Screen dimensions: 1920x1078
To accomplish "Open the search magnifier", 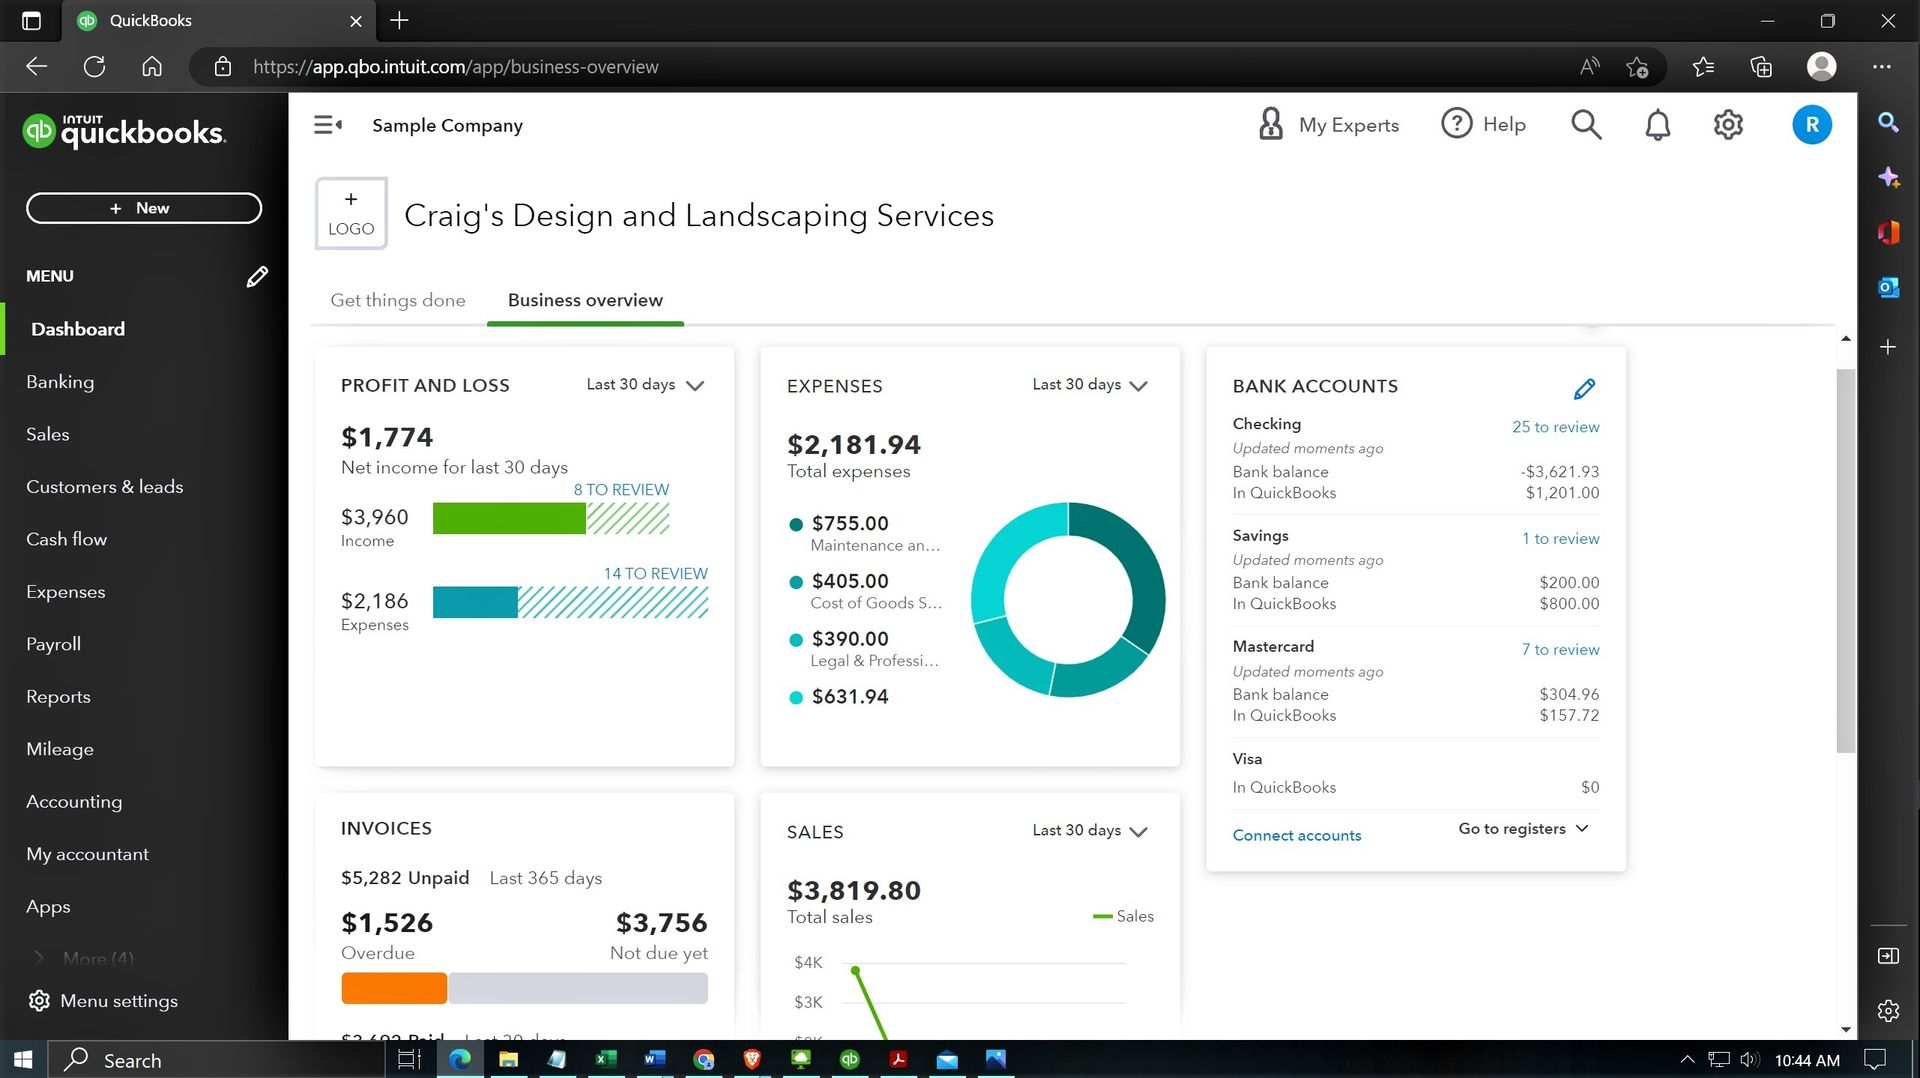I will point(1586,124).
